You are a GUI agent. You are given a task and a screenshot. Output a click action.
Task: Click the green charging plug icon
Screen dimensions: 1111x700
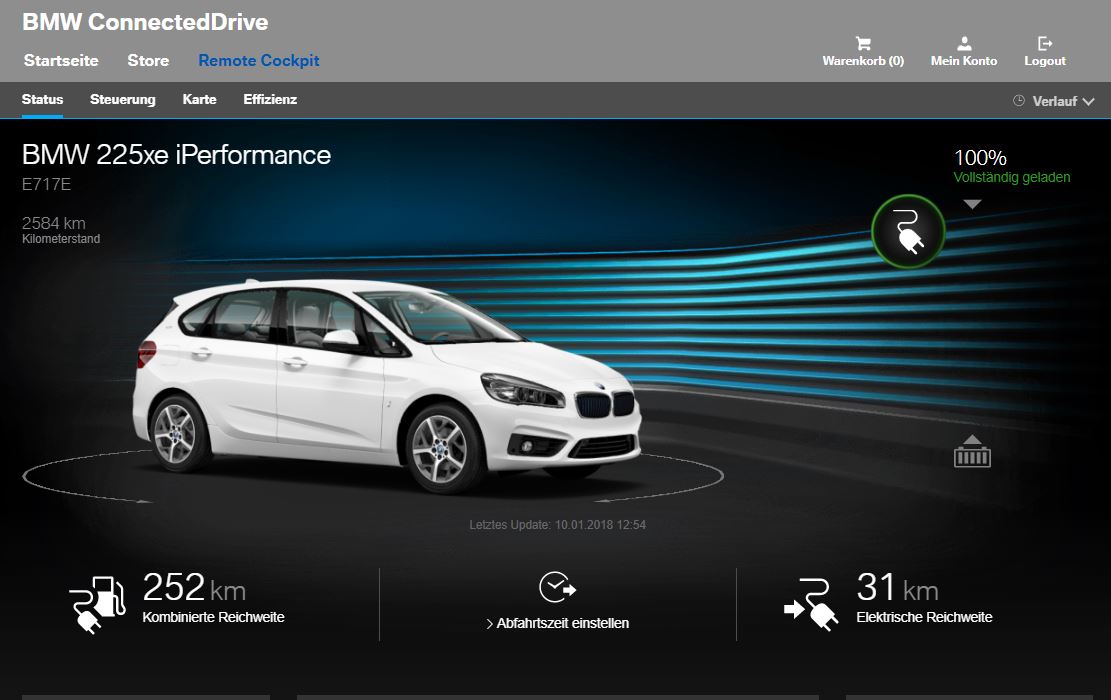908,231
